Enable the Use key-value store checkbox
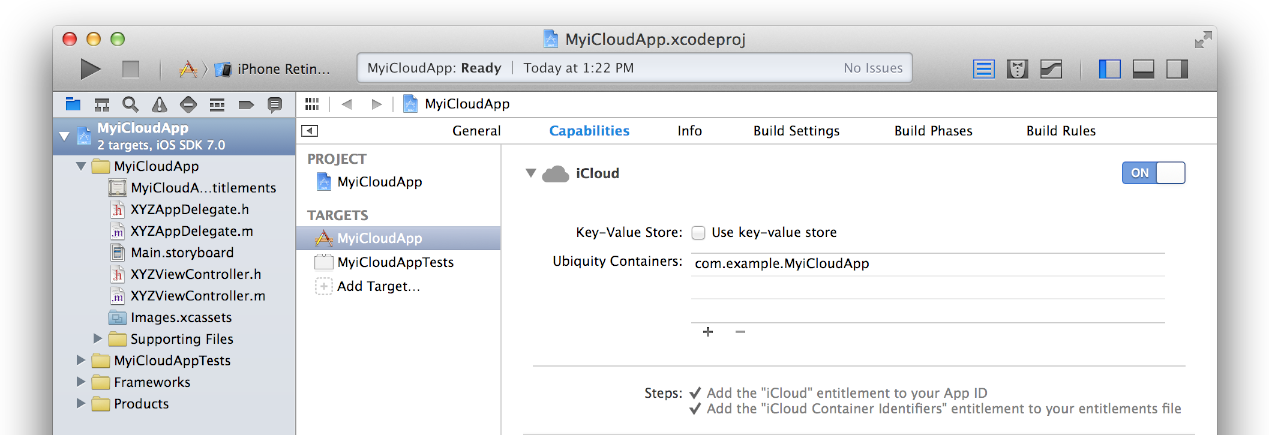The image size is (1269, 435). coord(699,233)
